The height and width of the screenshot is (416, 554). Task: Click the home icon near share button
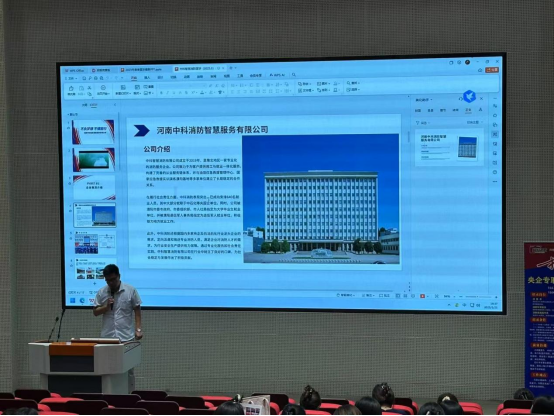(x=480, y=70)
